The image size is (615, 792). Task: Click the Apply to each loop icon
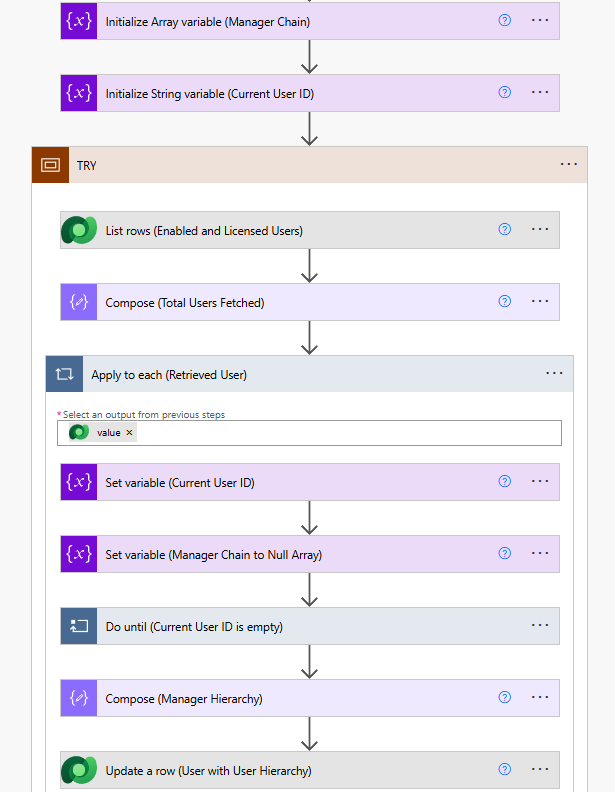[65, 374]
